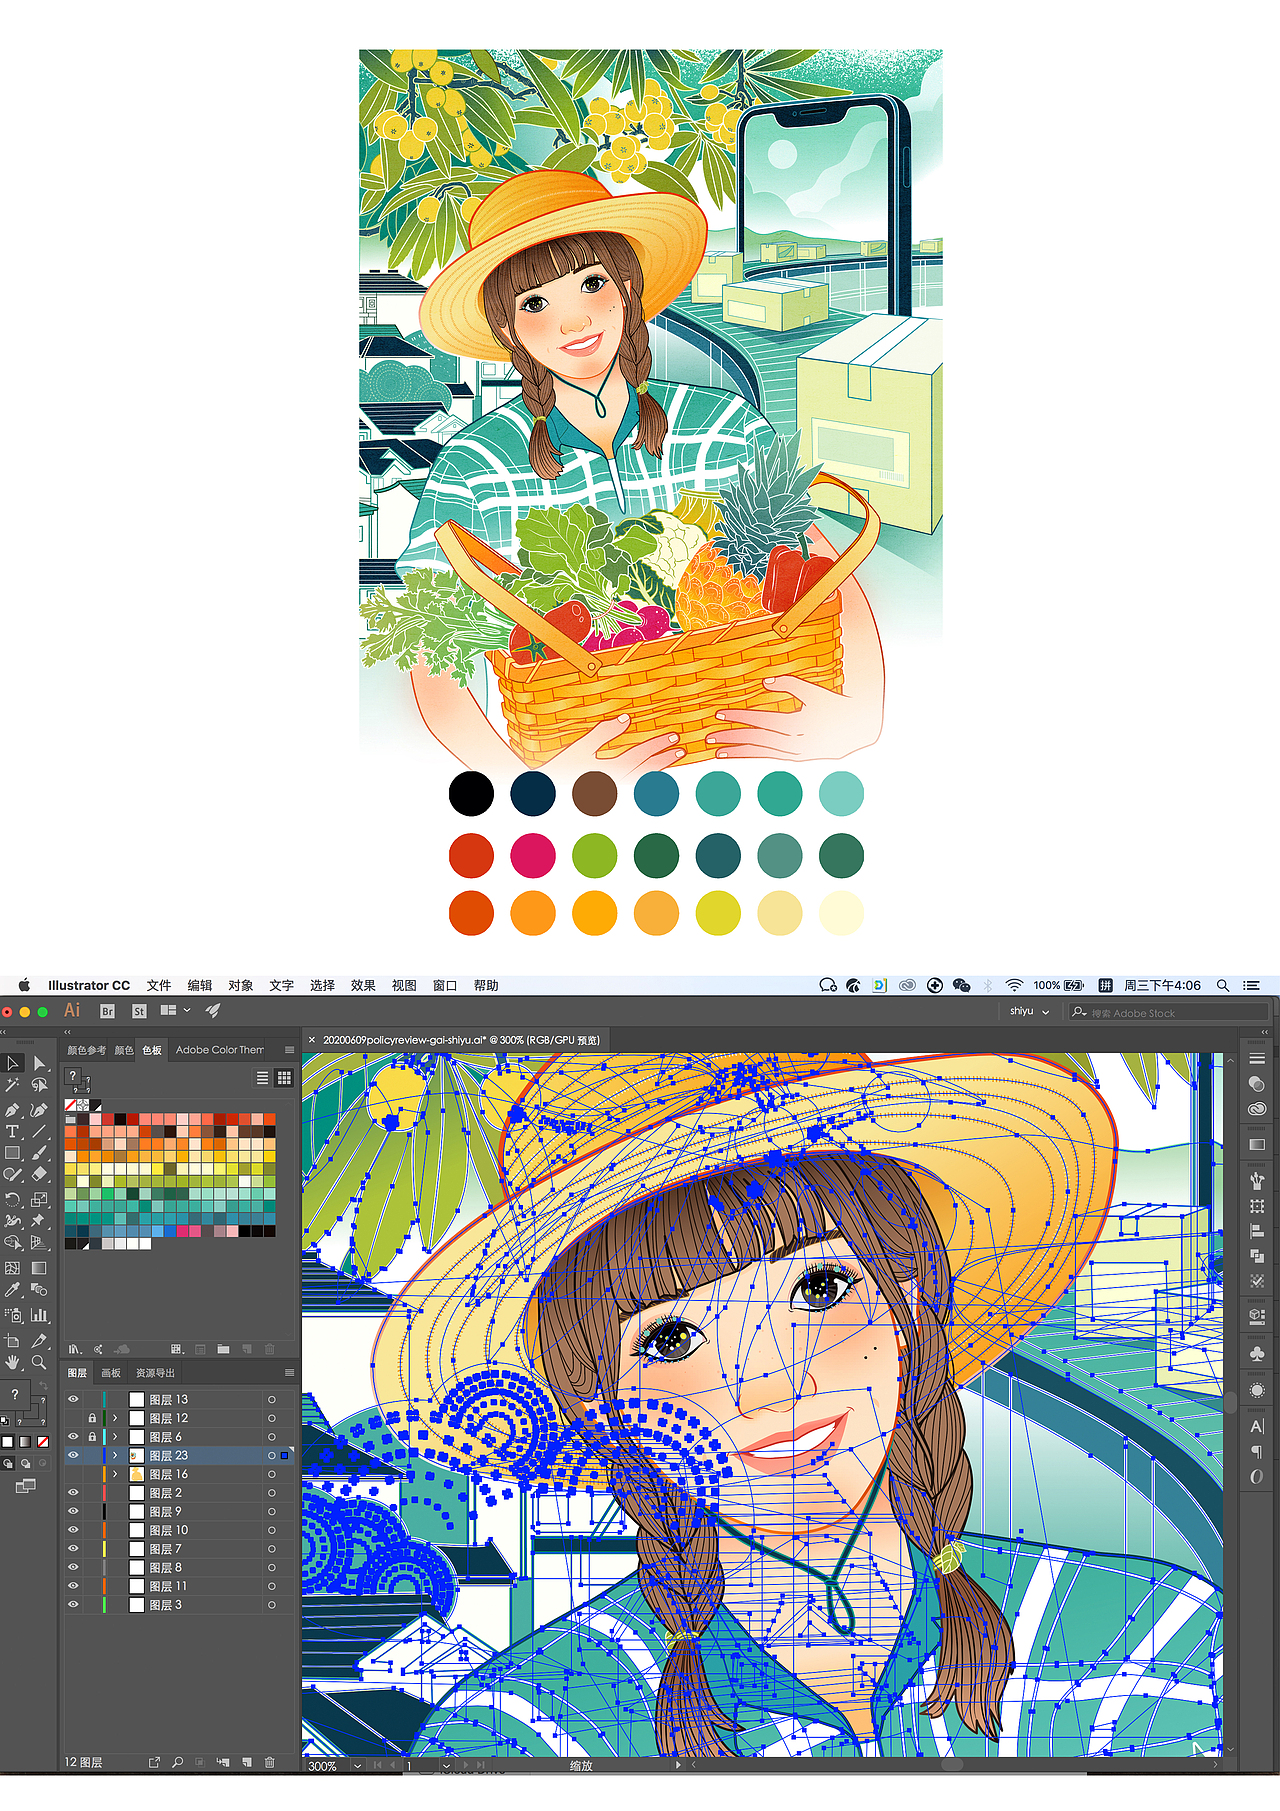The image size is (1280, 1811).
Task: Click the Registration swatch in Swatches
Action: pyautogui.click(x=83, y=1105)
